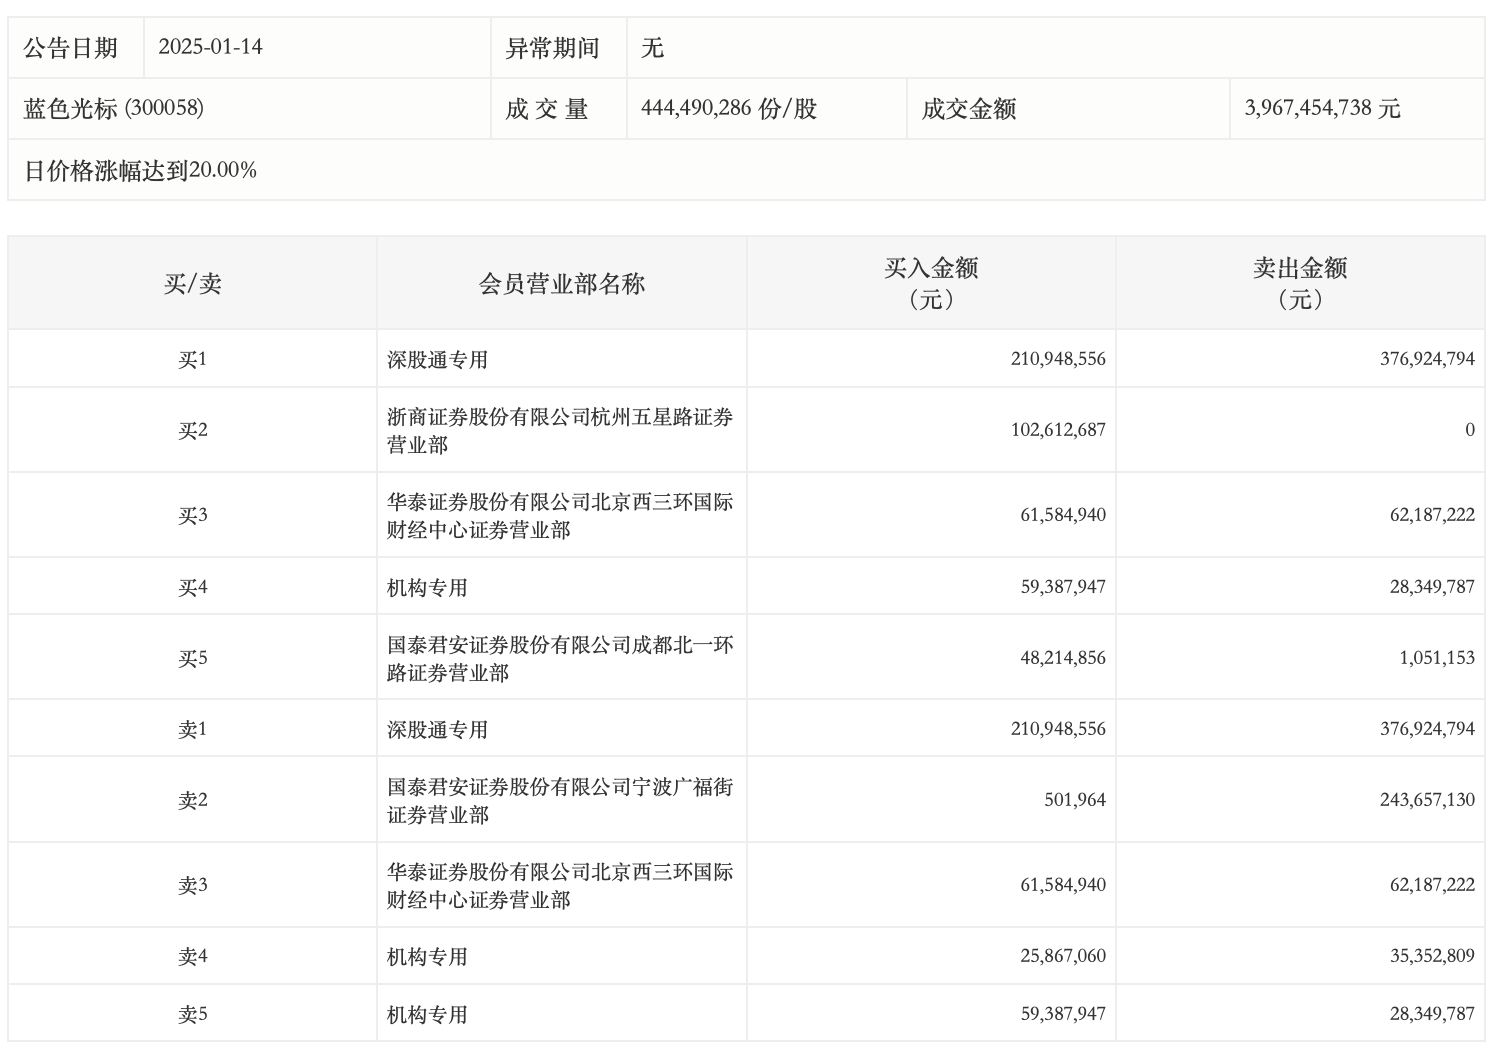Open 浙商证券杭州五星路证券营业部 entry

(x=559, y=431)
